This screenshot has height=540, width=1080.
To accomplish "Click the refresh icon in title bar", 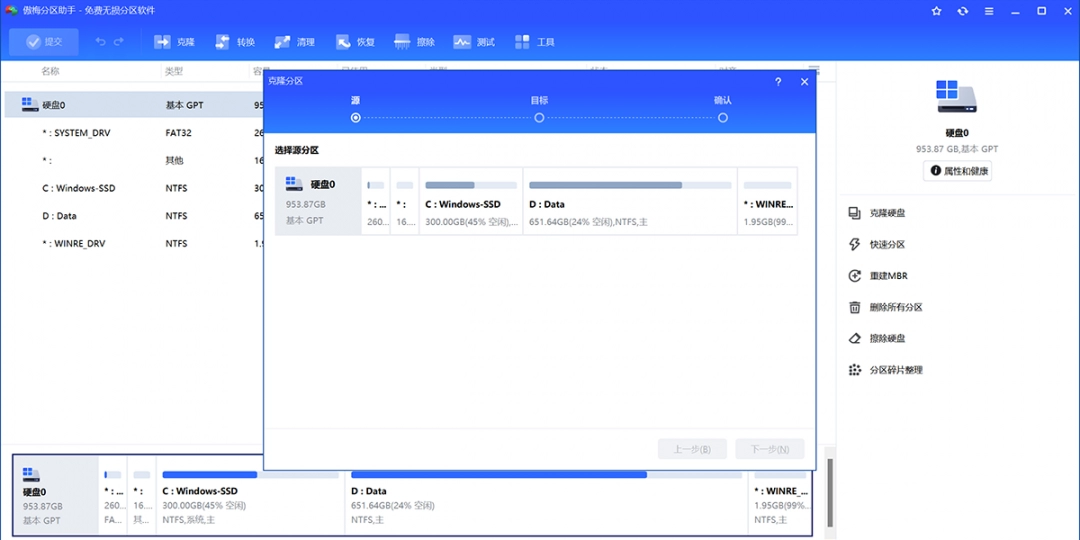I will pos(962,11).
